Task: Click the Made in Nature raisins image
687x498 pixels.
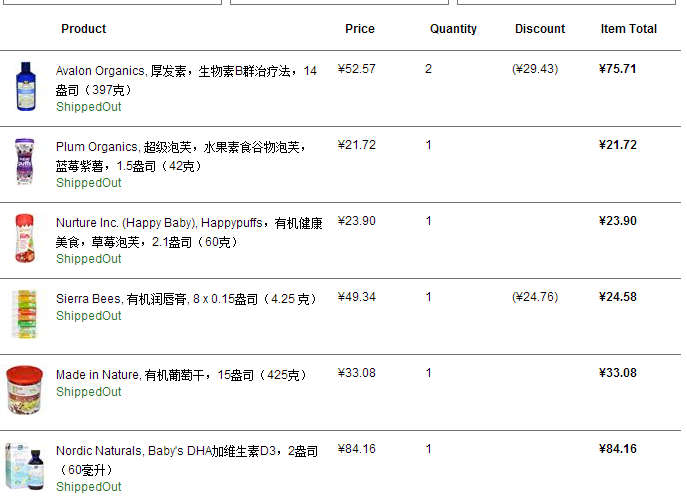Action: (25, 390)
